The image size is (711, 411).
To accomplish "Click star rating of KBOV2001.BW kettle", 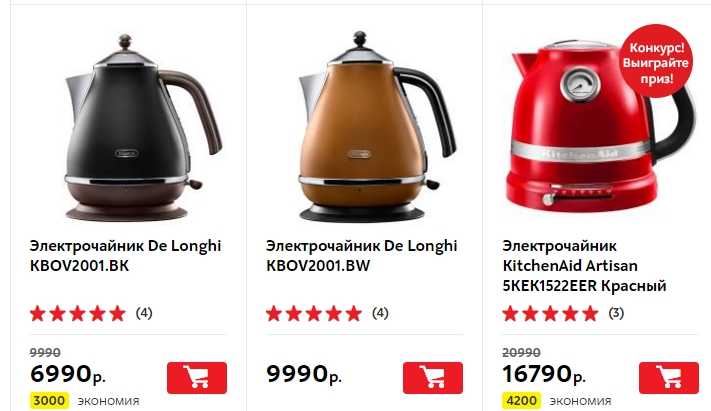I will click(314, 313).
